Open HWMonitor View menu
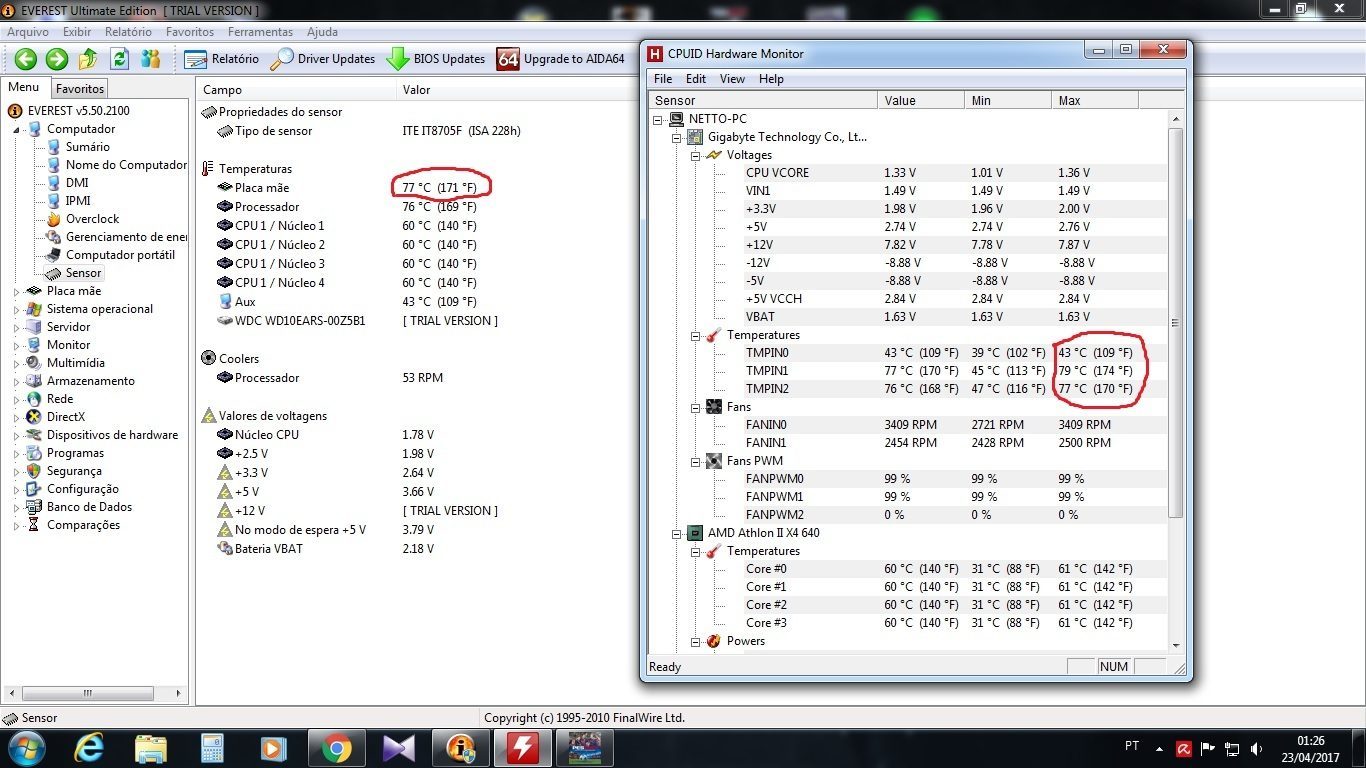The width and height of the screenshot is (1366, 768). (x=732, y=79)
